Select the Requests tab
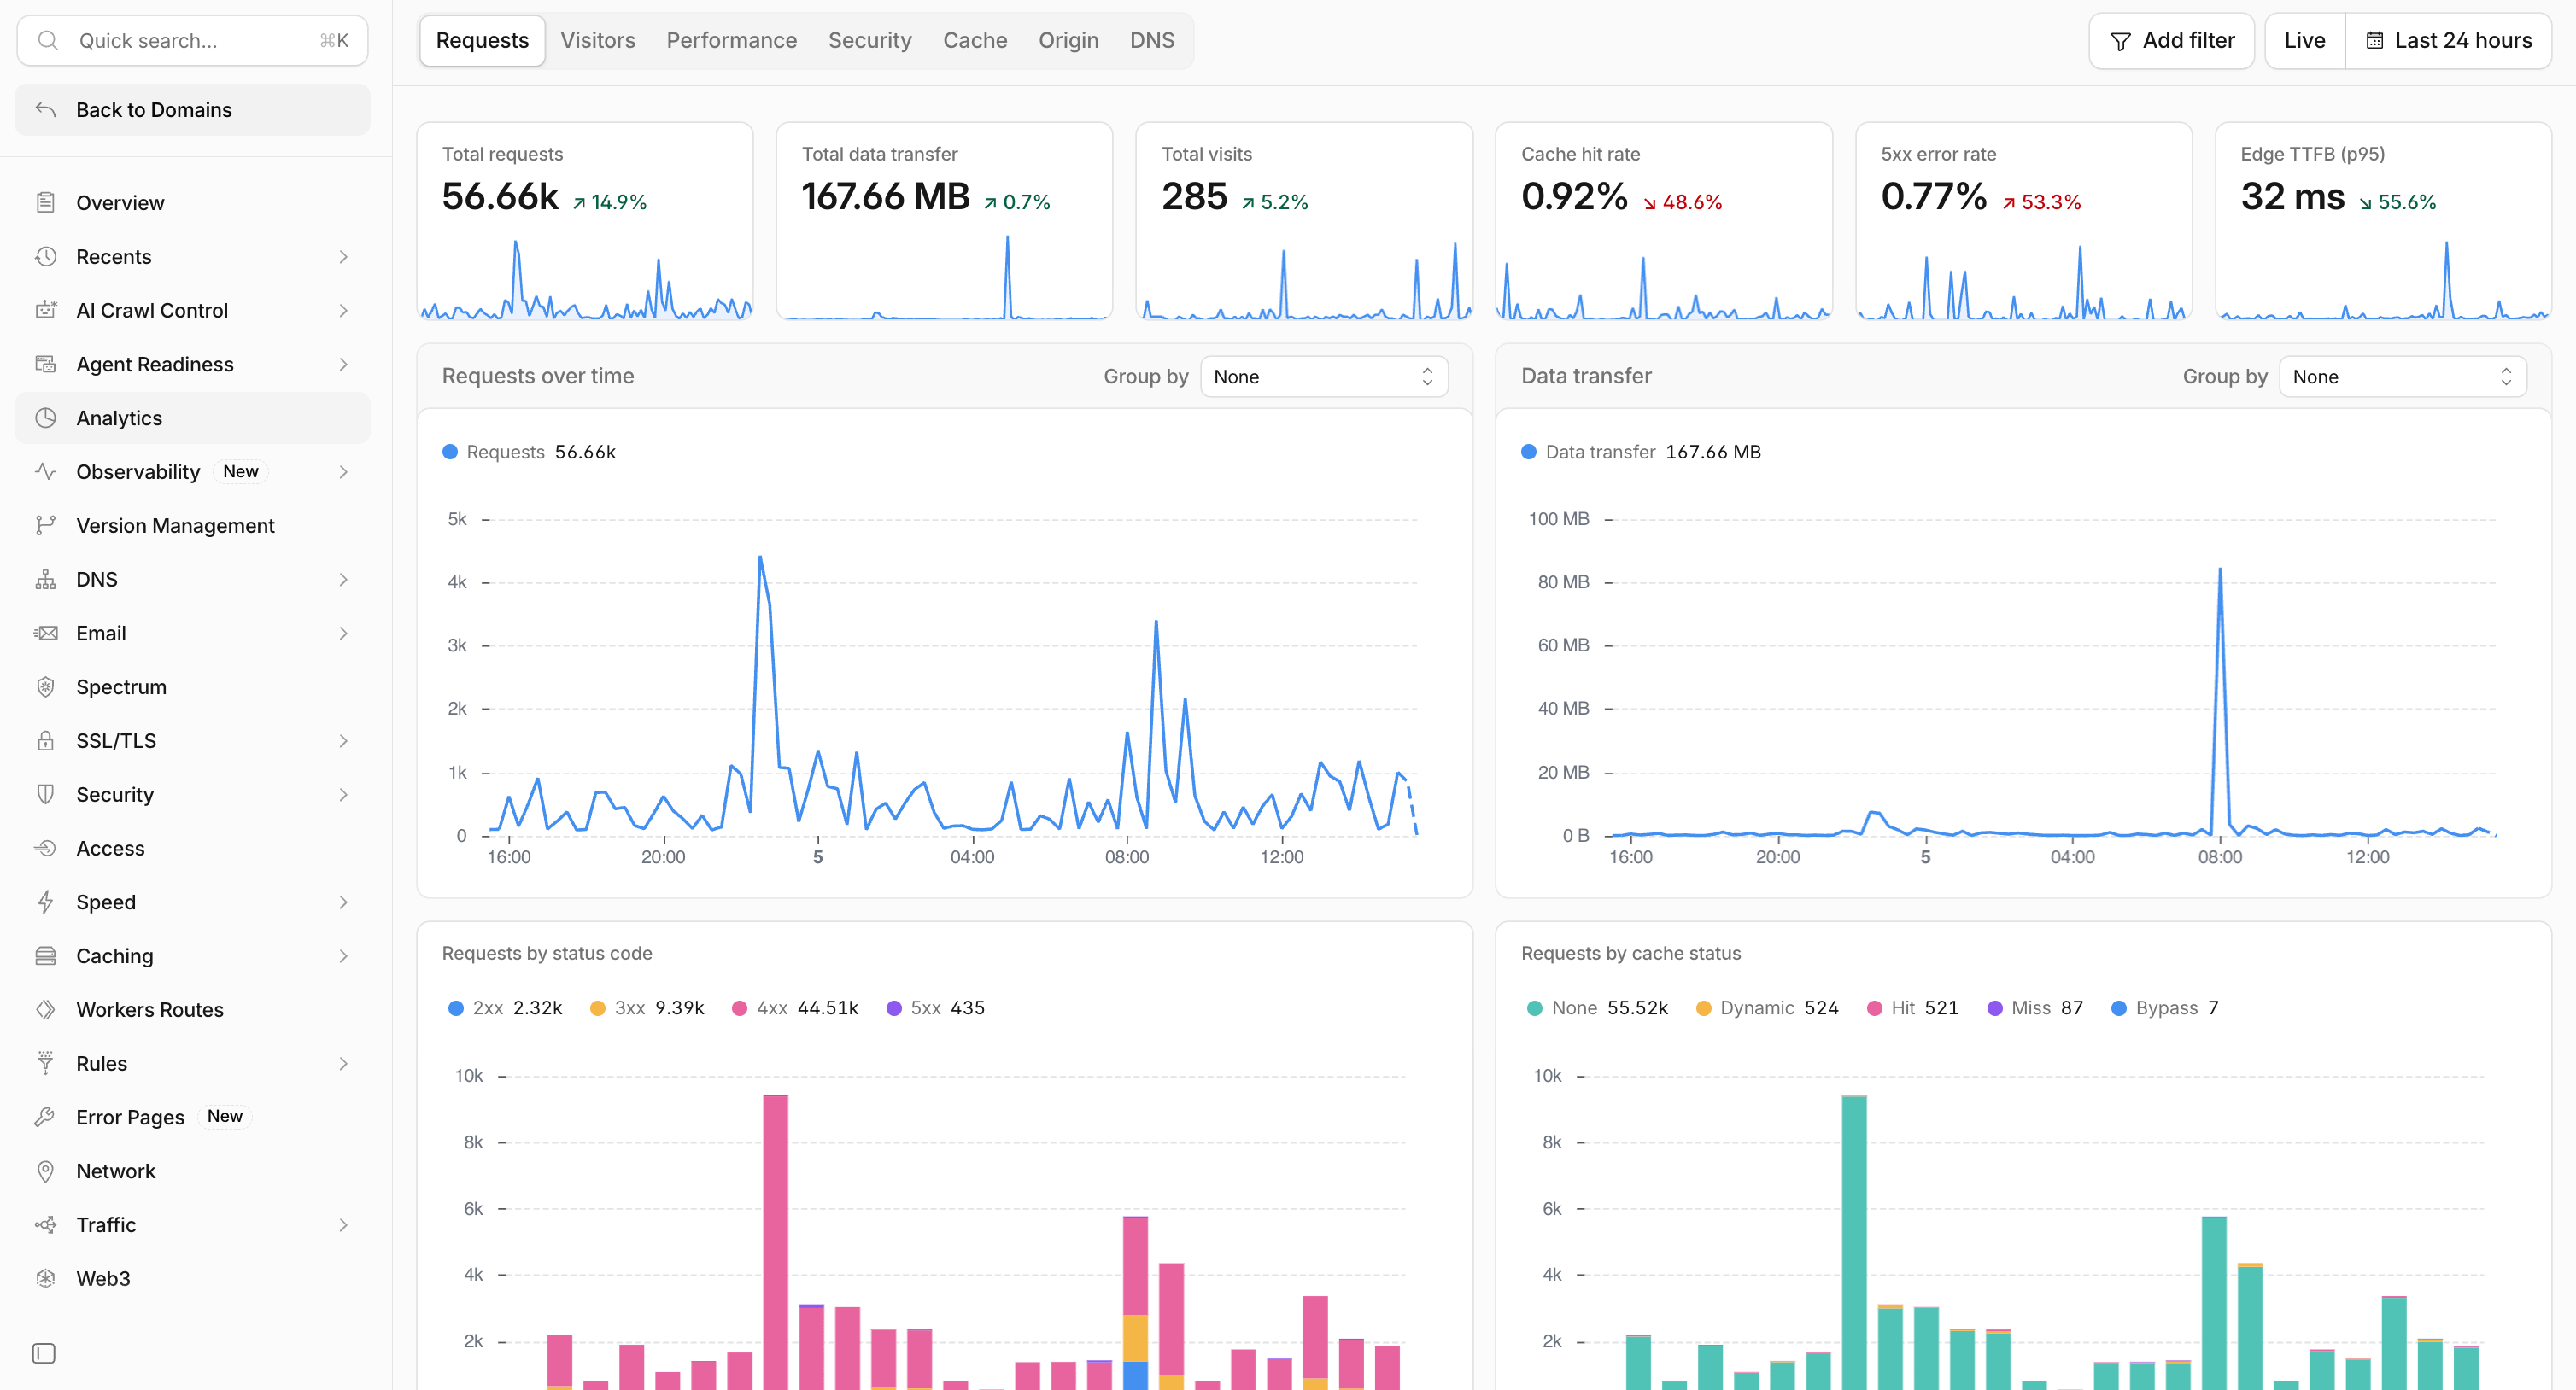The image size is (2576, 1390). pos(482,41)
